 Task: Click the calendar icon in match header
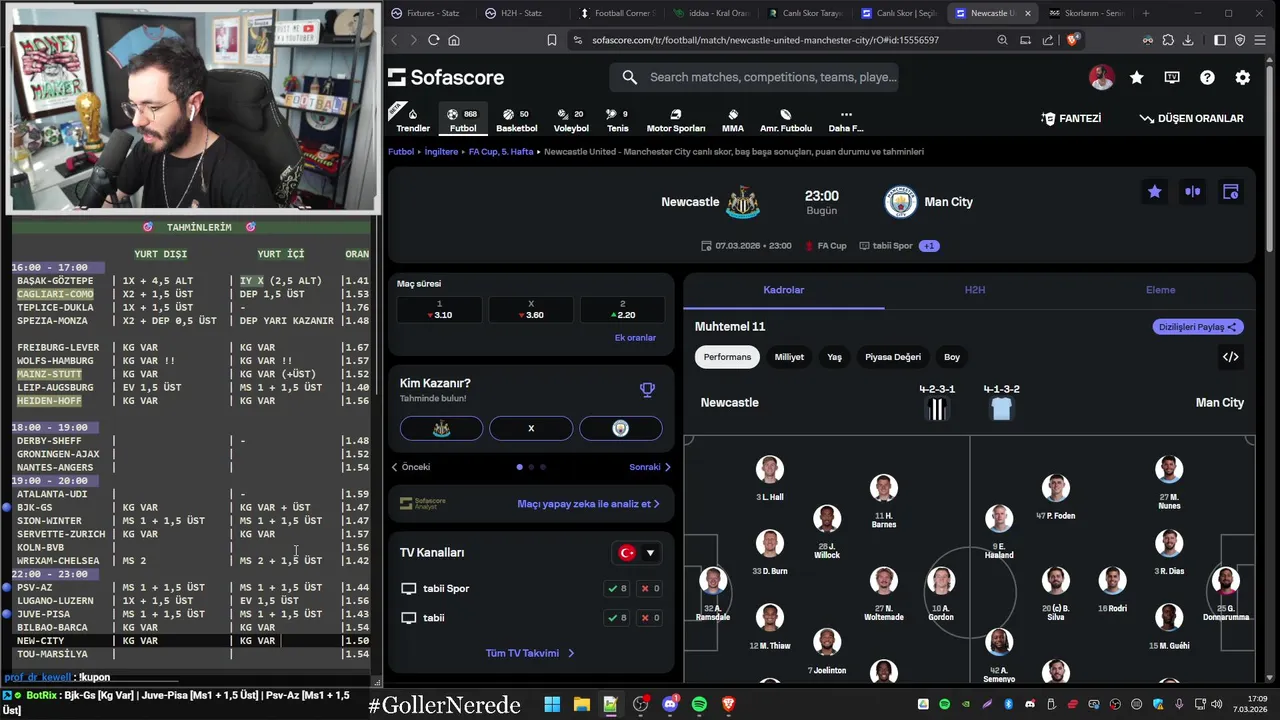pos(1231,191)
